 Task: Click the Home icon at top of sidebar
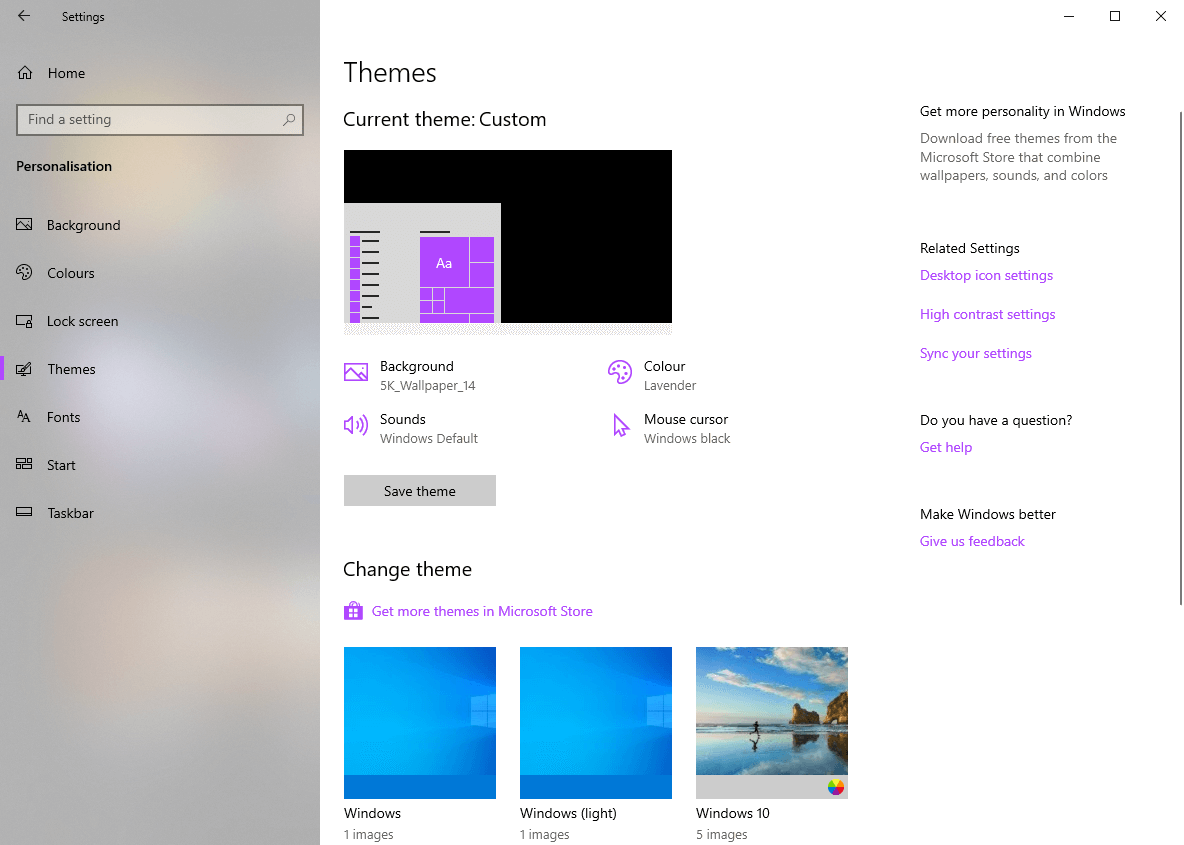point(24,72)
